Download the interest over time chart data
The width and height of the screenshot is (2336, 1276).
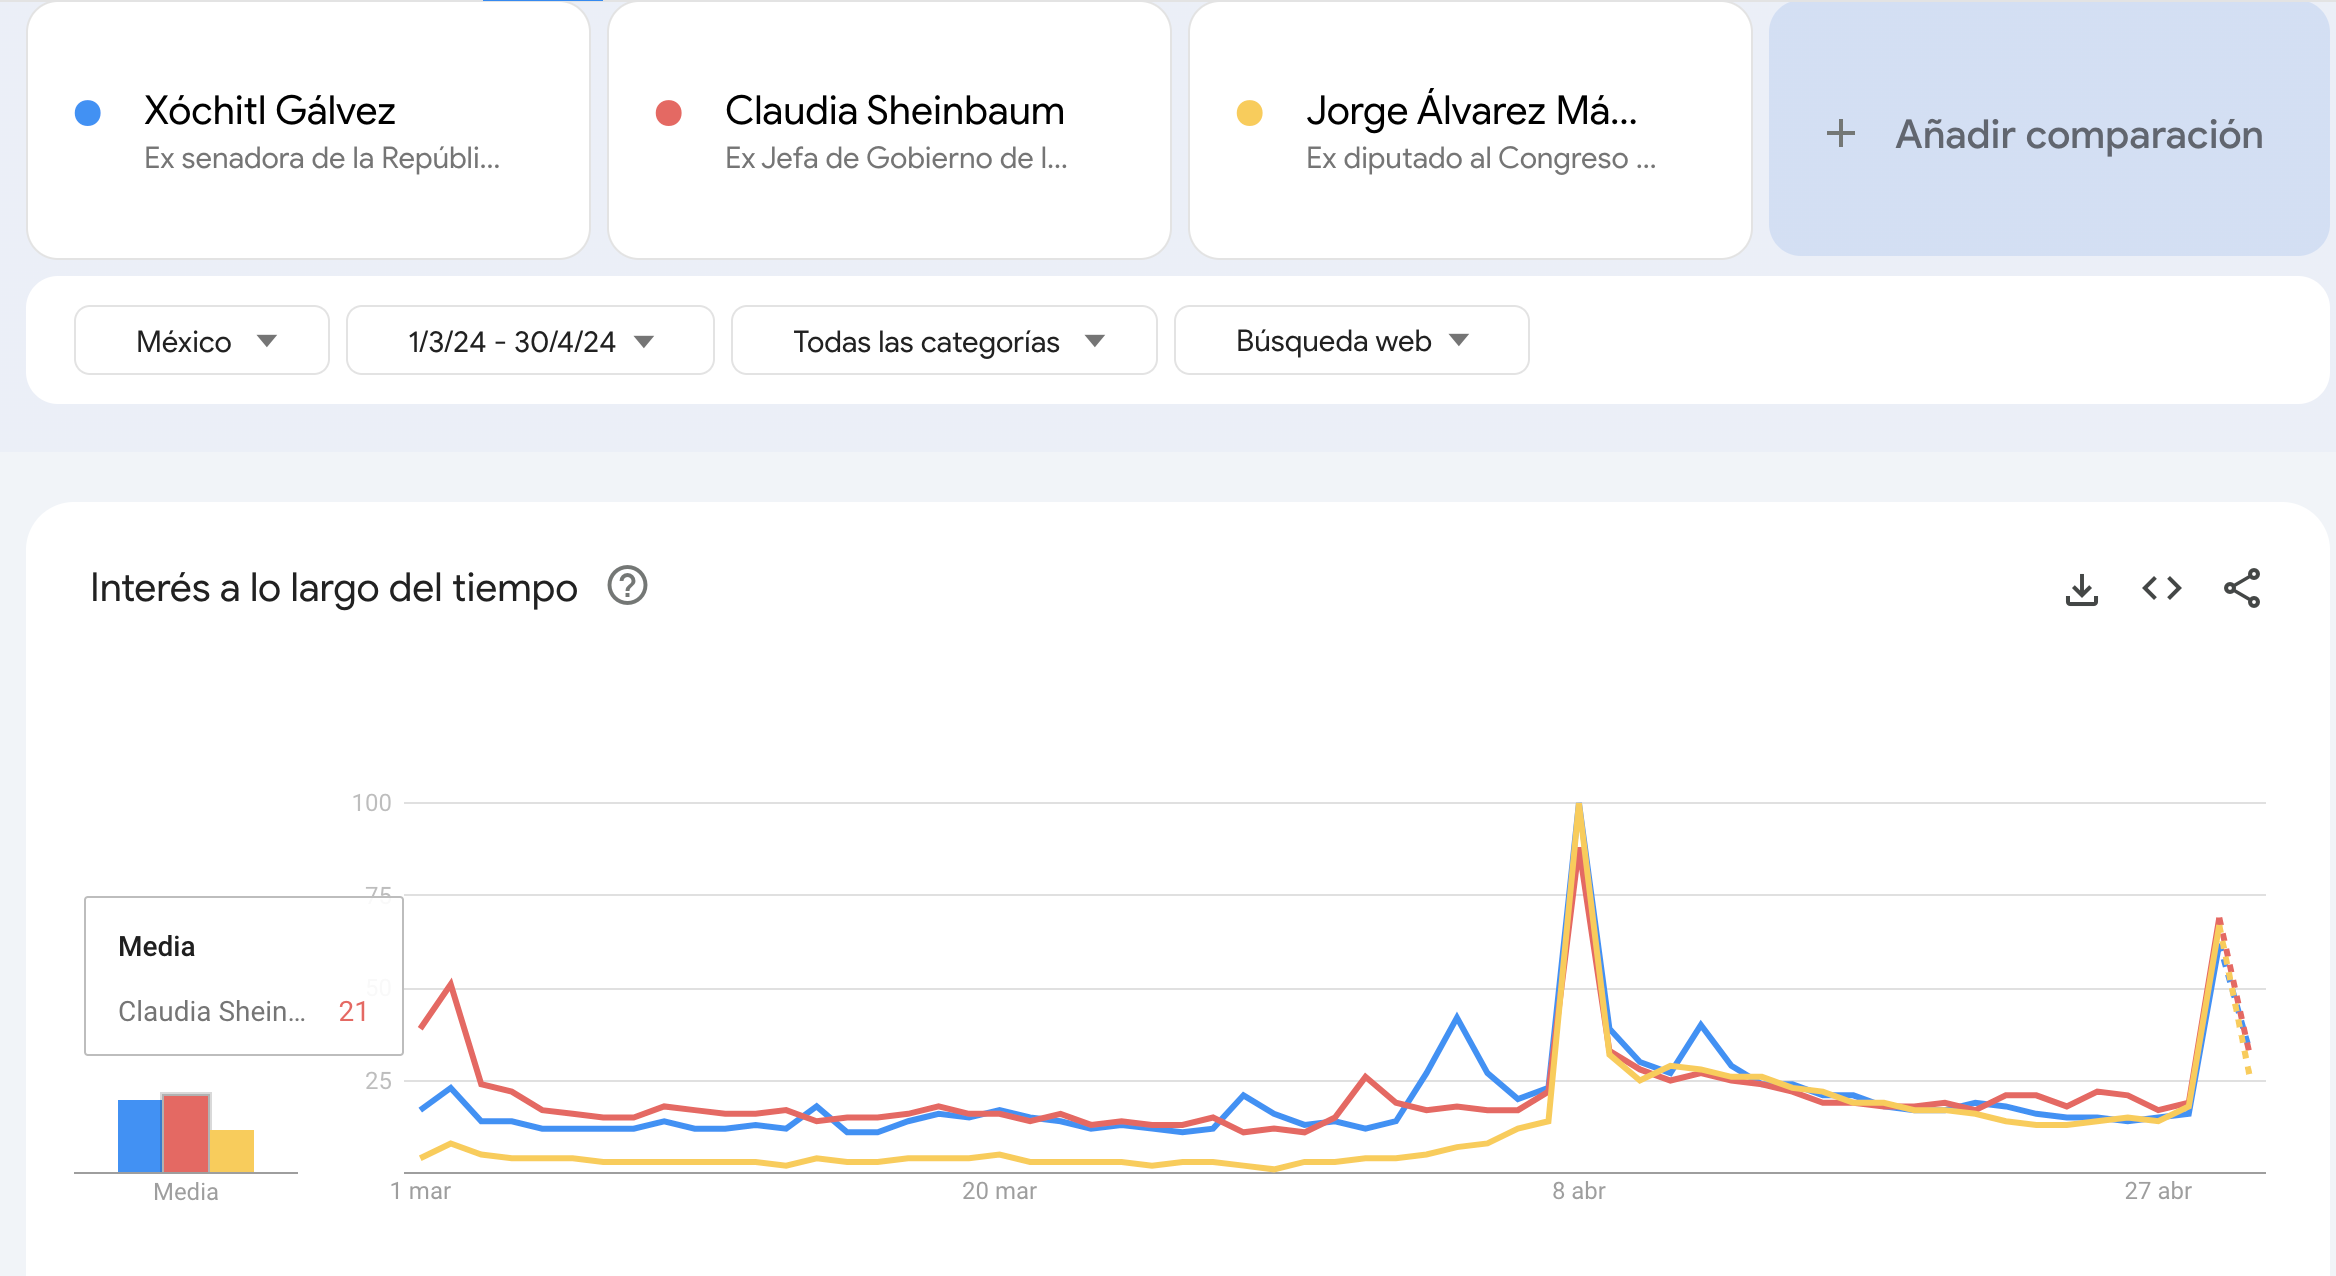click(x=2081, y=589)
